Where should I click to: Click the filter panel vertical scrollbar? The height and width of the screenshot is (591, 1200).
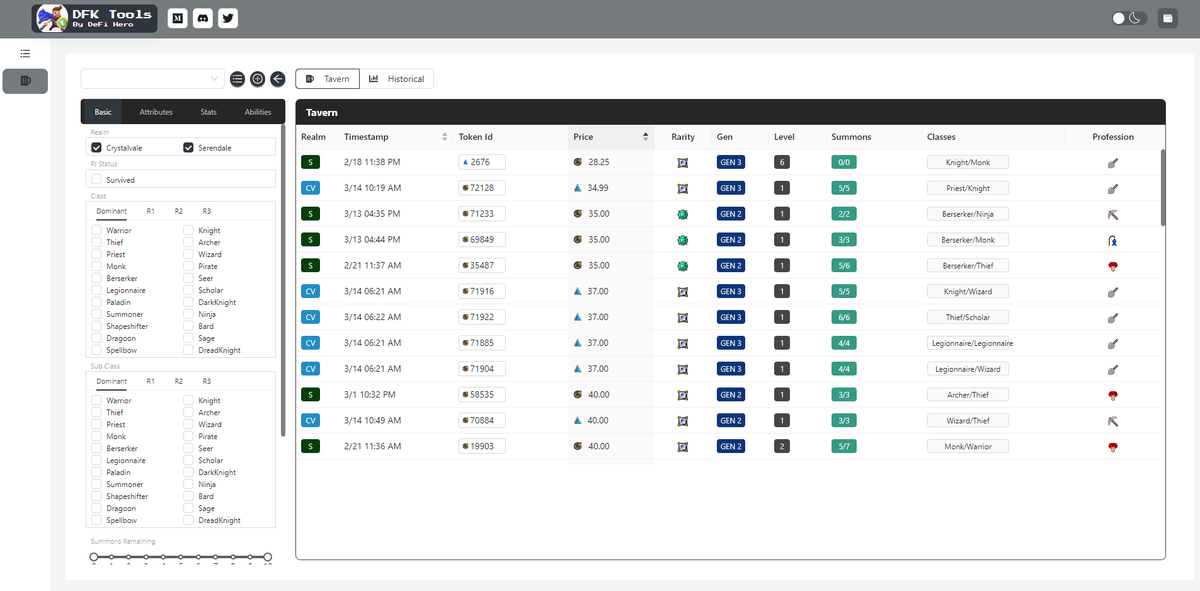(283, 280)
